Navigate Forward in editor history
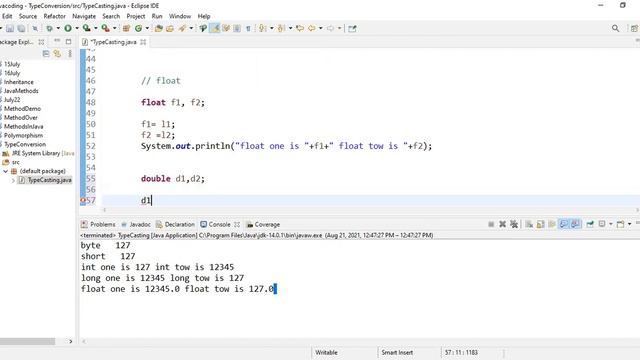The width and height of the screenshot is (640, 360). pos(331,29)
